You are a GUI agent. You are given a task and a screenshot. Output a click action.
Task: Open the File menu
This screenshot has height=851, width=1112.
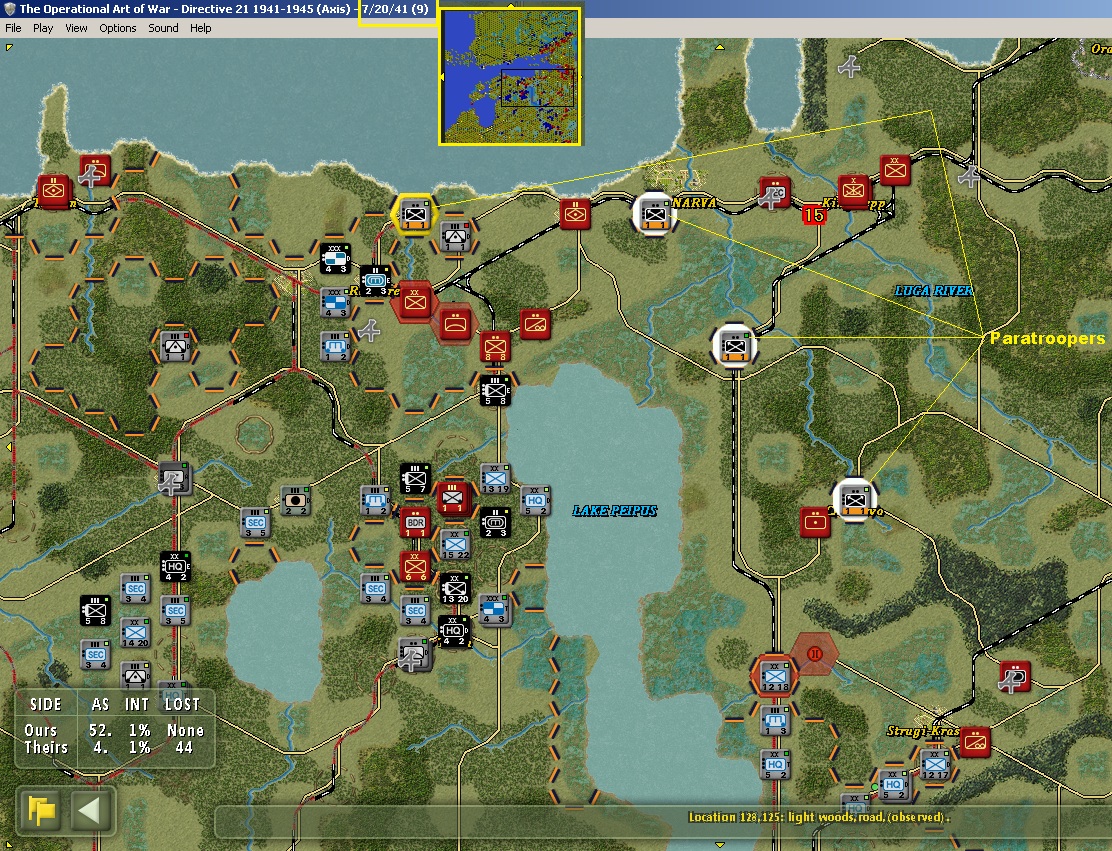pyautogui.click(x=13, y=28)
